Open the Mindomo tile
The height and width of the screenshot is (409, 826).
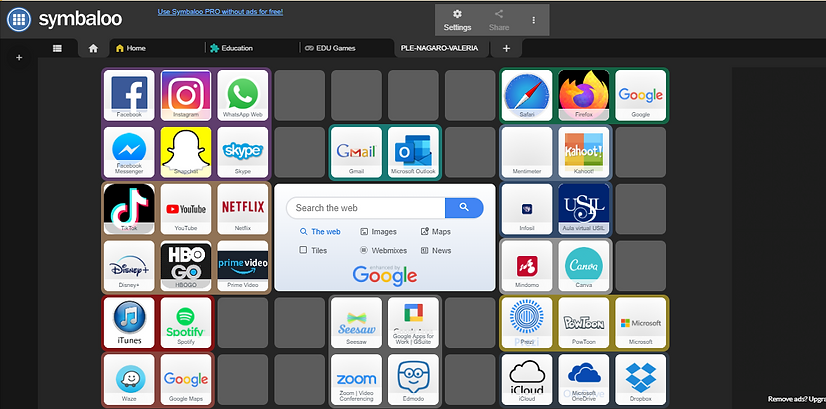[x=527, y=266]
